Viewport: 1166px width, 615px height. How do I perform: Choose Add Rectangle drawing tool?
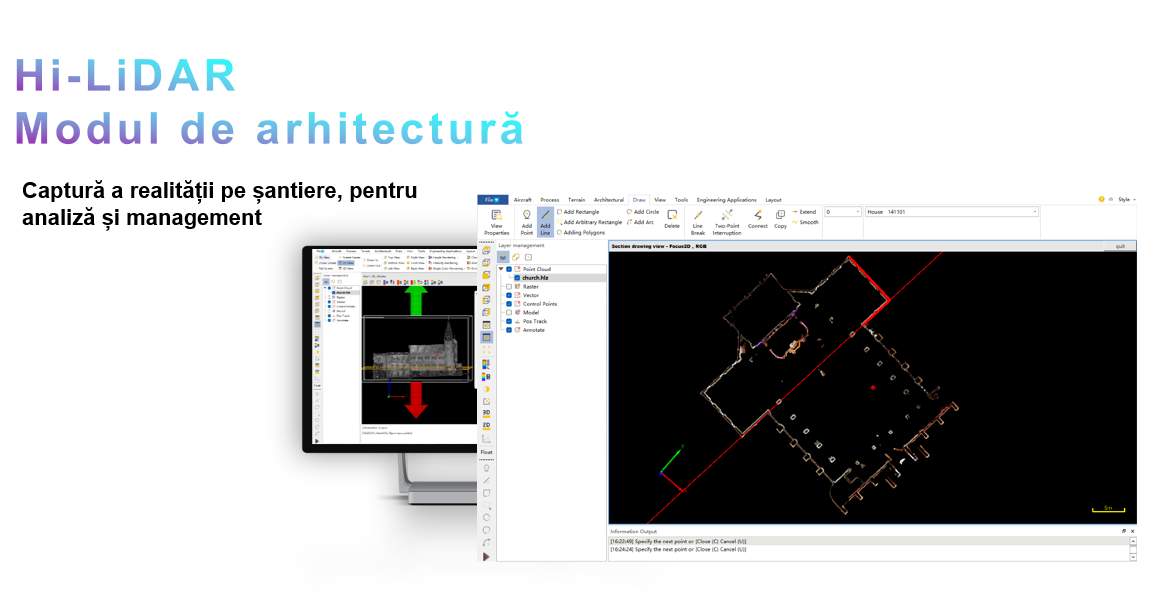(x=579, y=212)
